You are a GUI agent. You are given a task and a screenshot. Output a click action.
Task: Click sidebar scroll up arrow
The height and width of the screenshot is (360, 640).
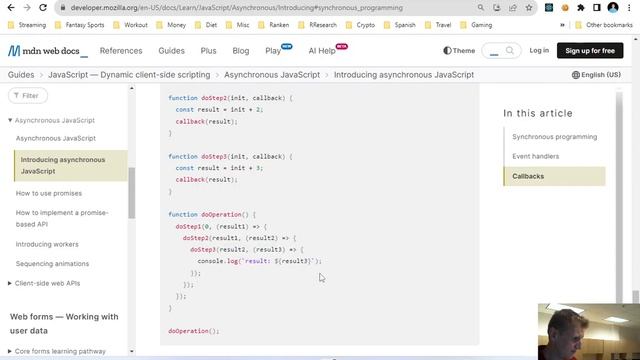pos(131,88)
